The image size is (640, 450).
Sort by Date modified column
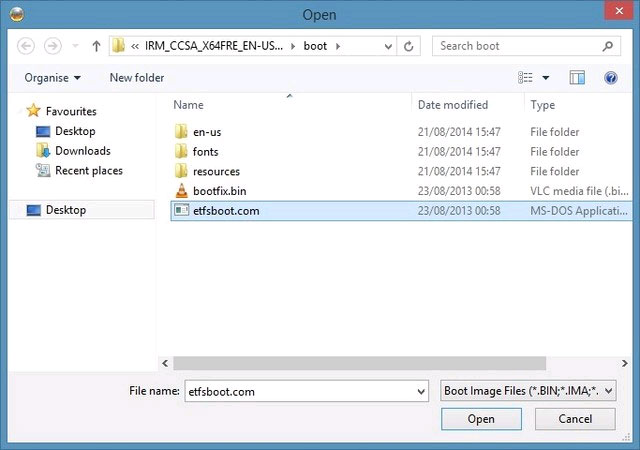coord(453,105)
